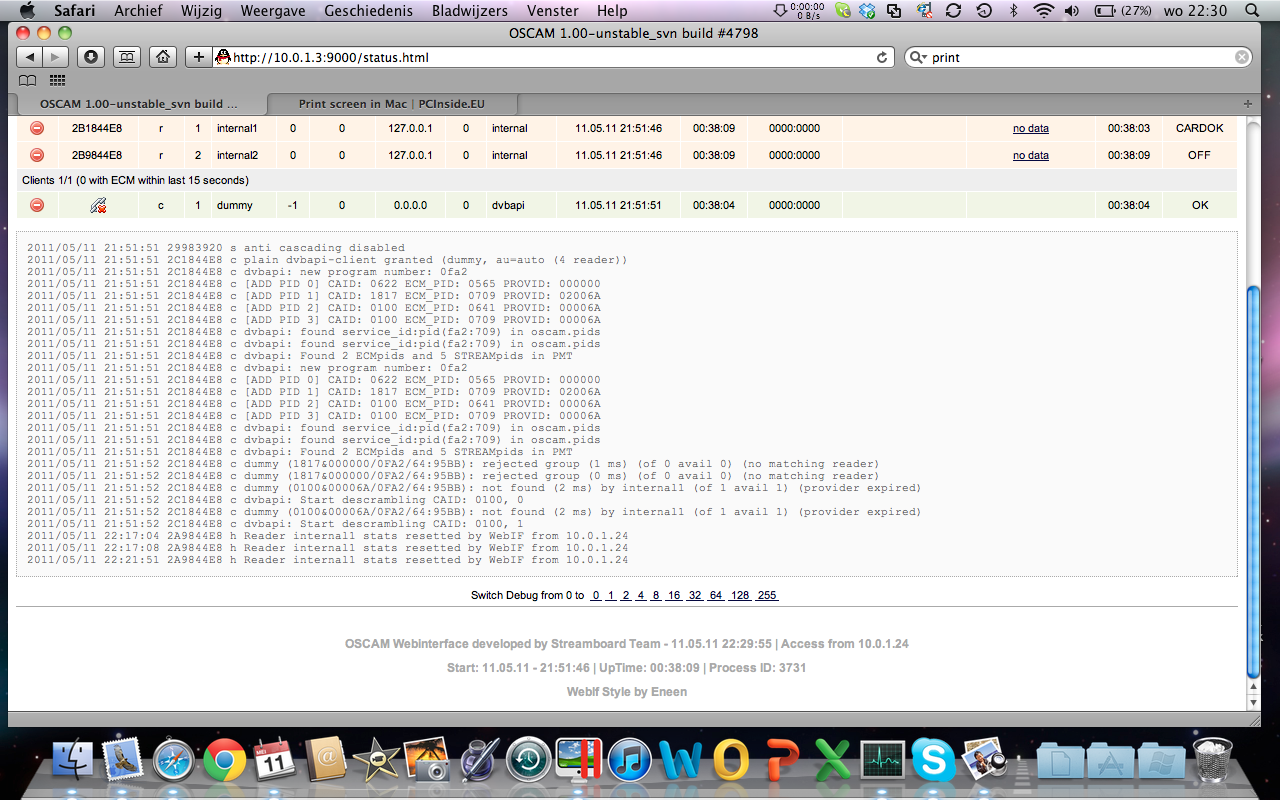Open Activity Monitor from the Dock
Viewport: 1280px width, 800px height.
click(x=883, y=761)
